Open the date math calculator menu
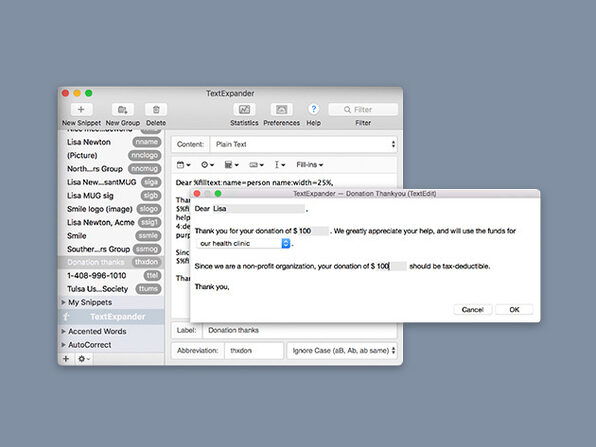The width and height of the screenshot is (596, 447). tap(231, 165)
